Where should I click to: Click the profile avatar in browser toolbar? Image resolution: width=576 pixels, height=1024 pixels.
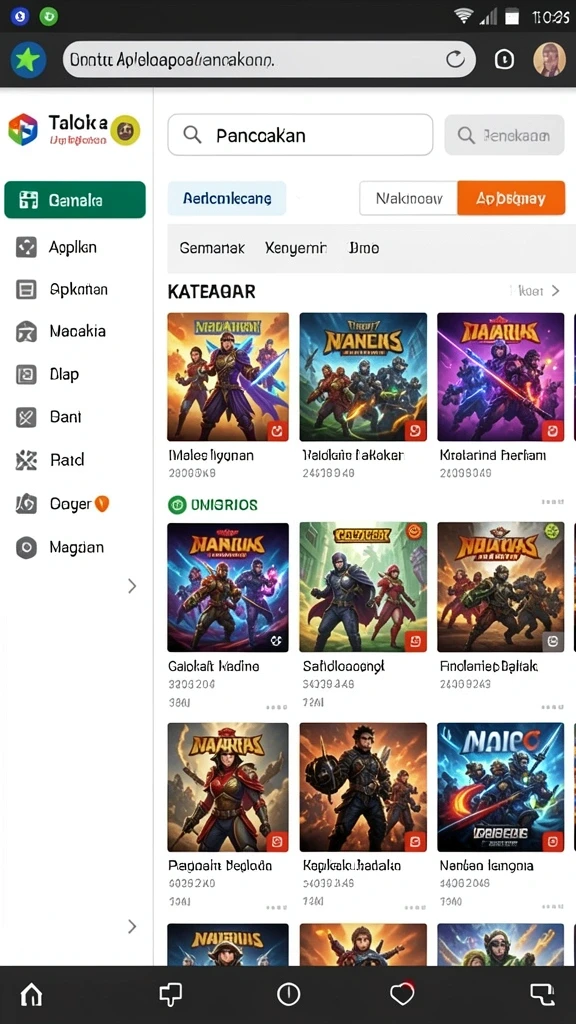(549, 59)
